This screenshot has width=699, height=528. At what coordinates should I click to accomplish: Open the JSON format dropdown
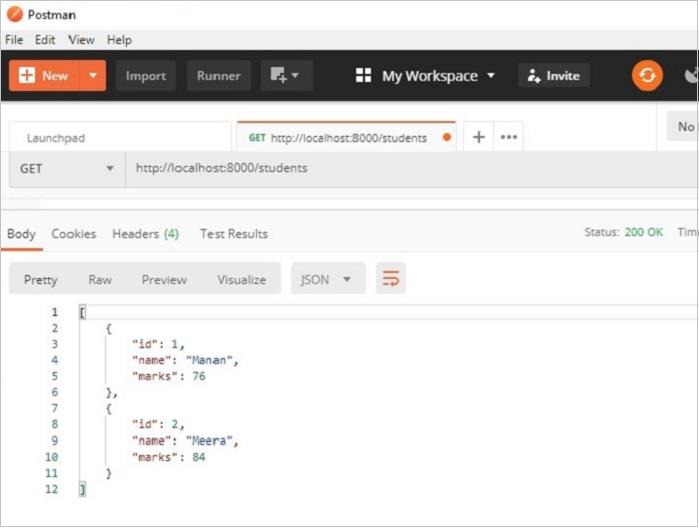pos(327,279)
